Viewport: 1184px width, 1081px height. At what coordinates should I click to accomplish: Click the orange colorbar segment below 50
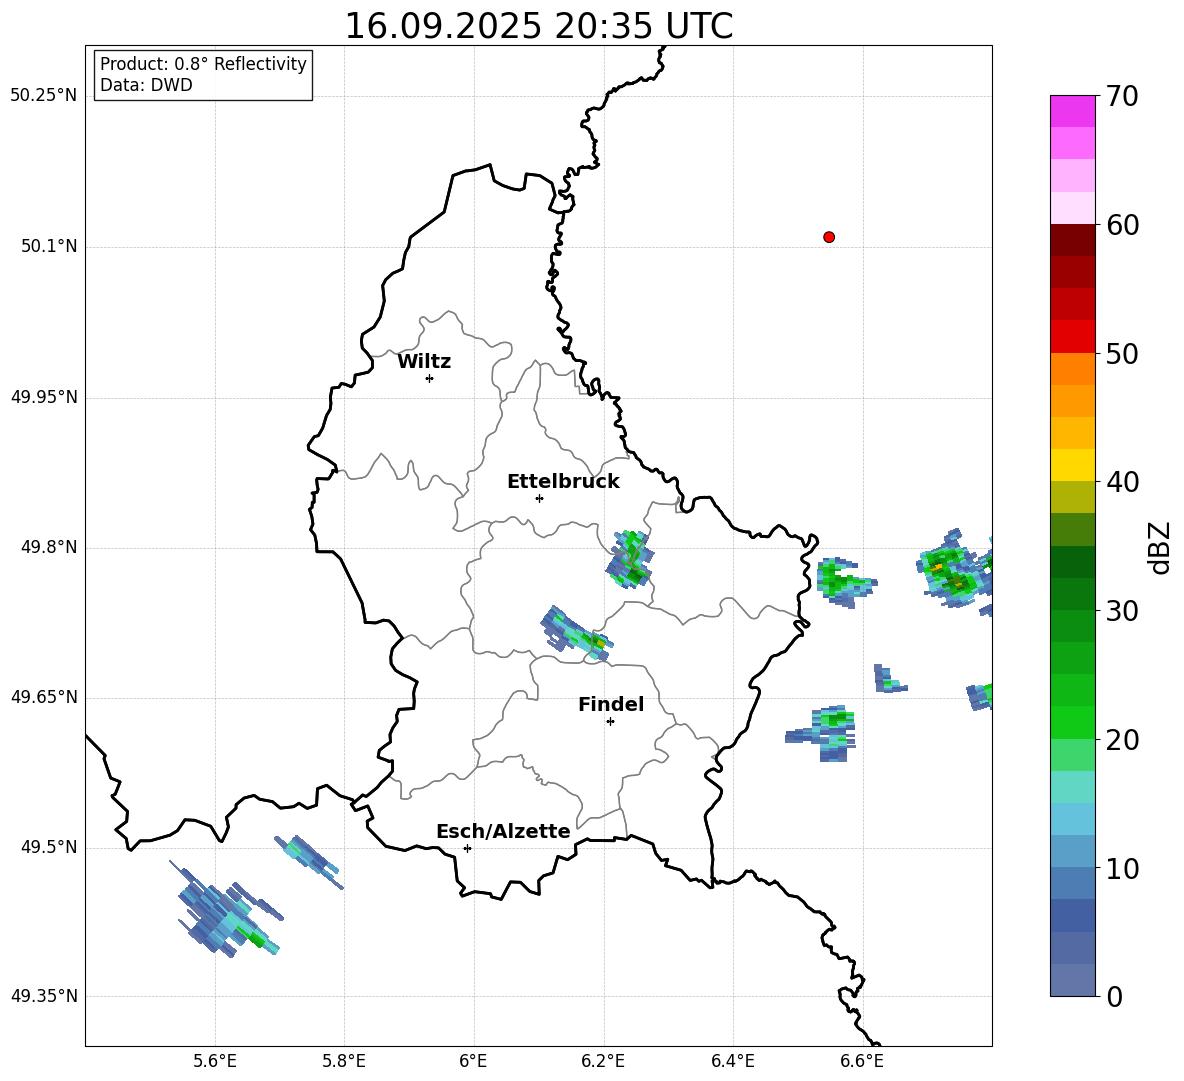point(1072,368)
